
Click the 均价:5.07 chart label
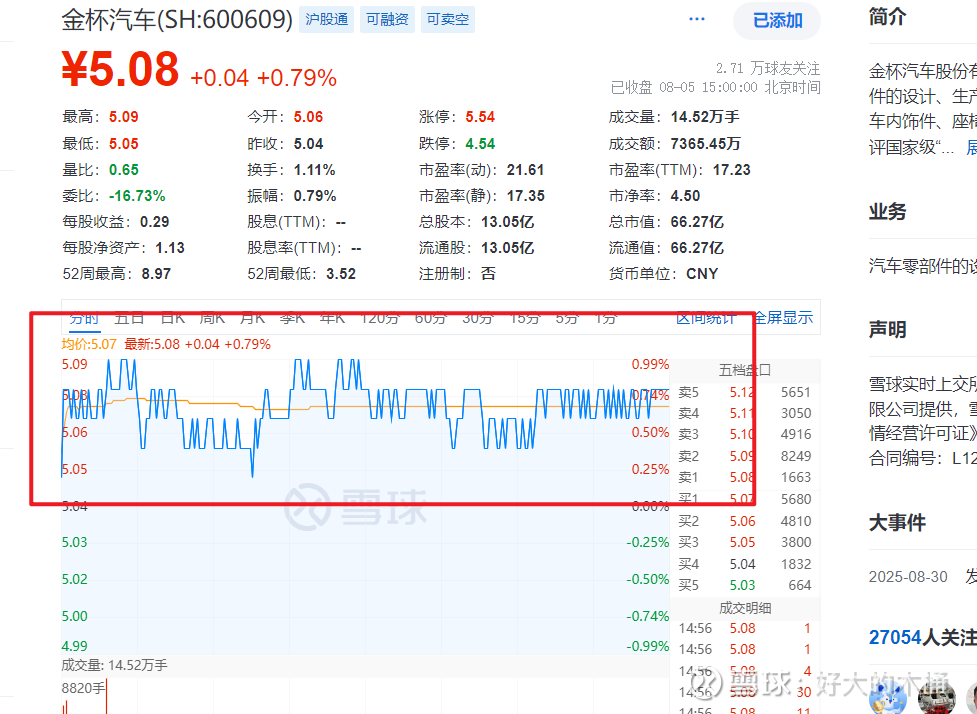(88, 345)
